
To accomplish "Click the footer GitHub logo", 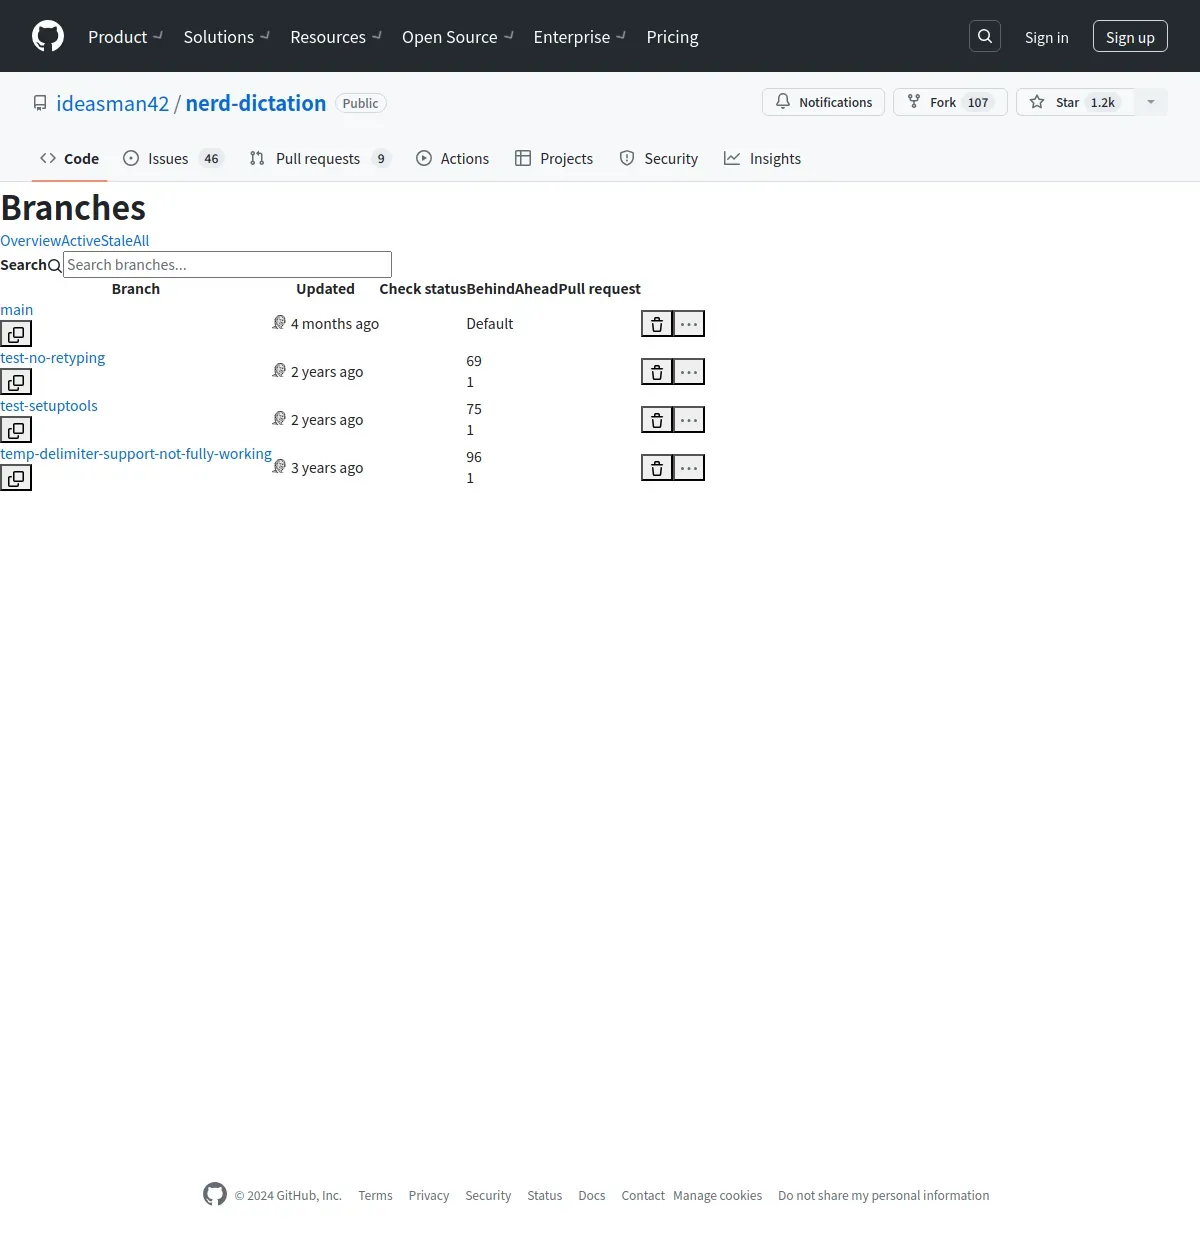I will pos(215,1194).
